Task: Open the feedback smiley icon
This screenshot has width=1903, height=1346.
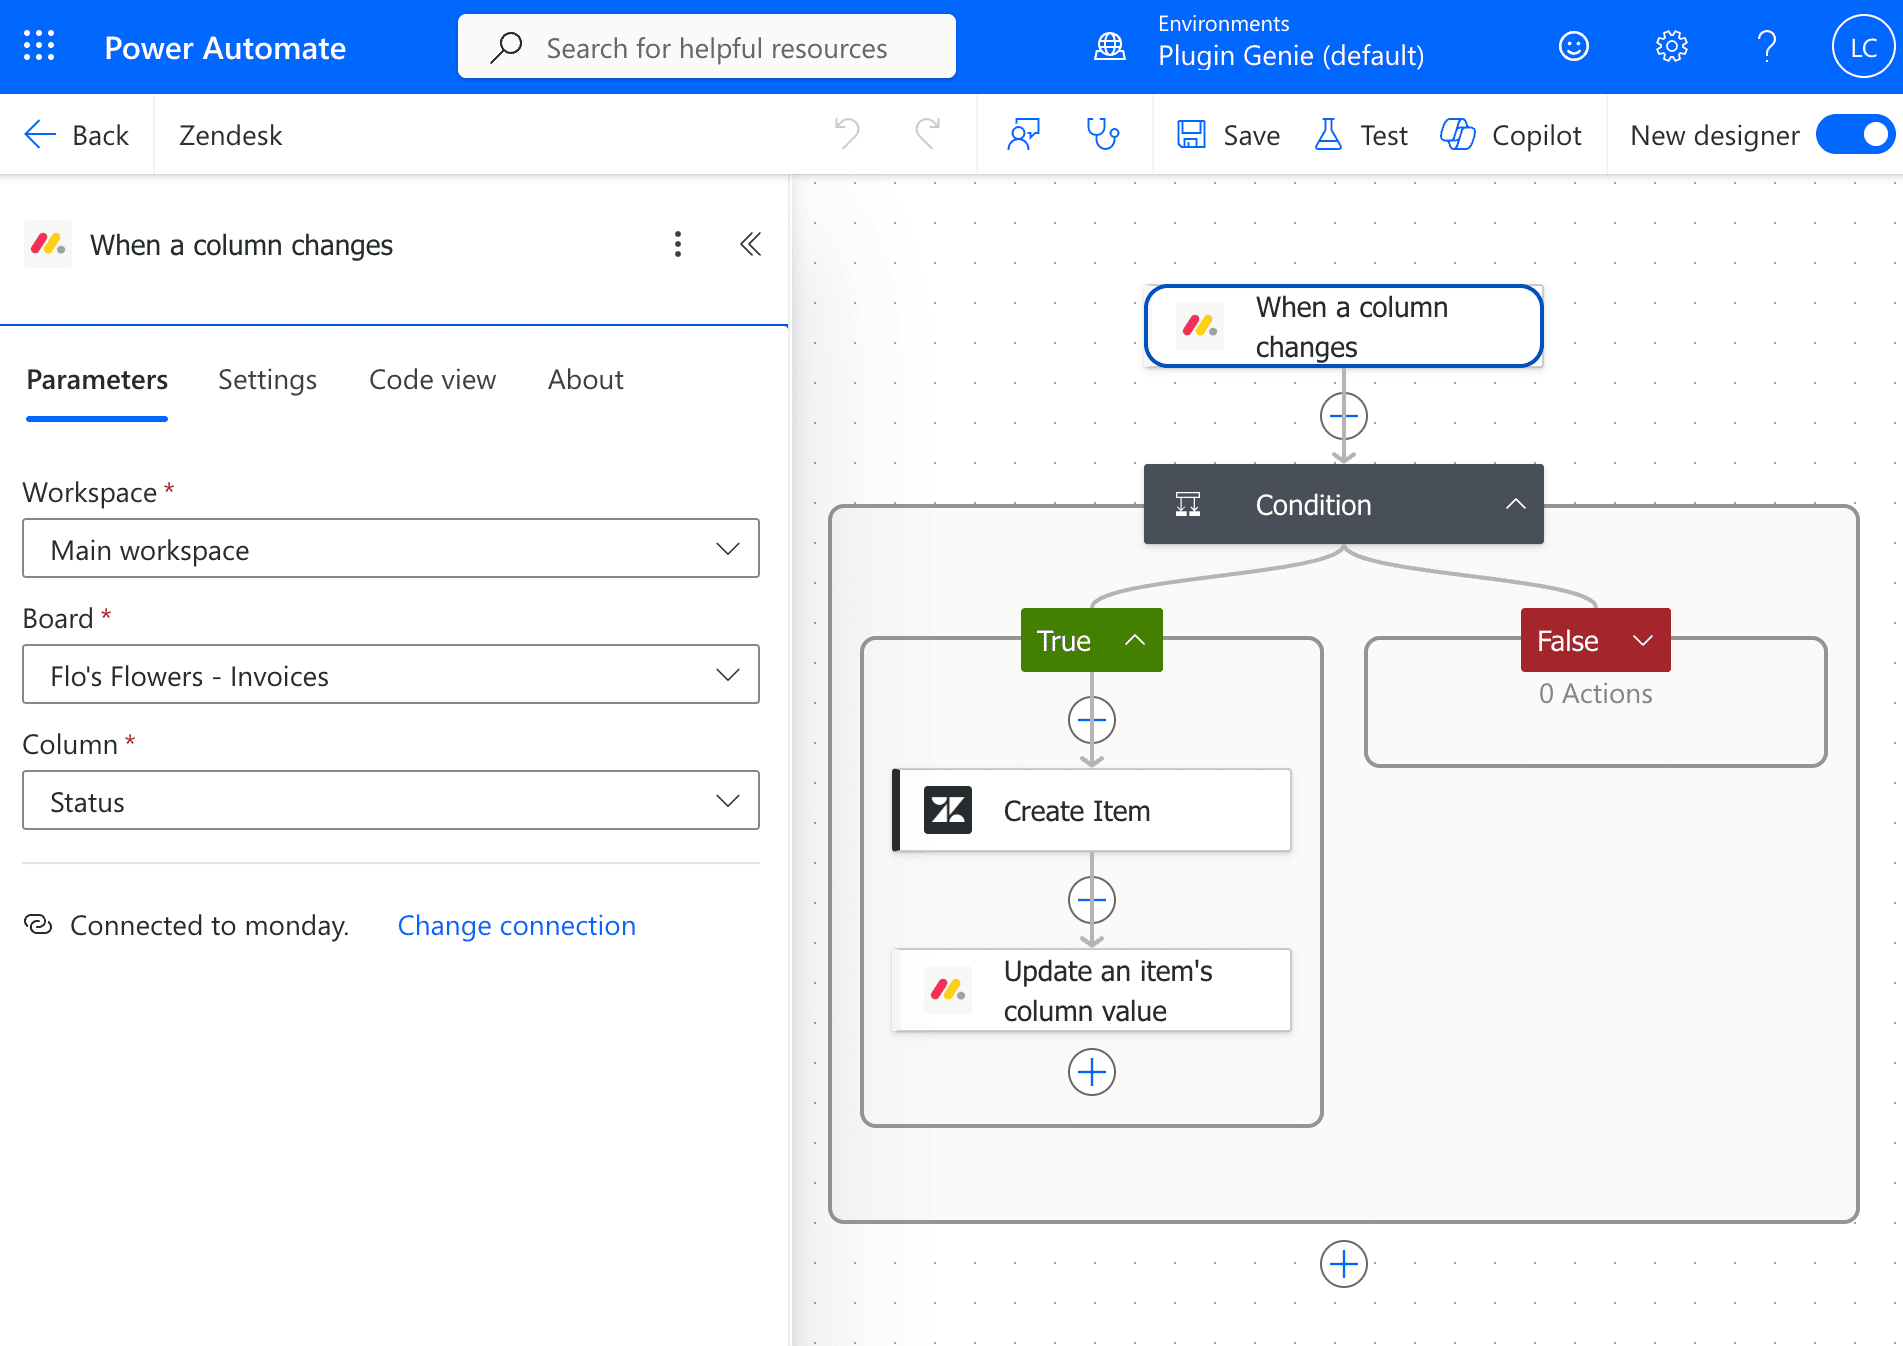Action: pyautogui.click(x=1574, y=46)
